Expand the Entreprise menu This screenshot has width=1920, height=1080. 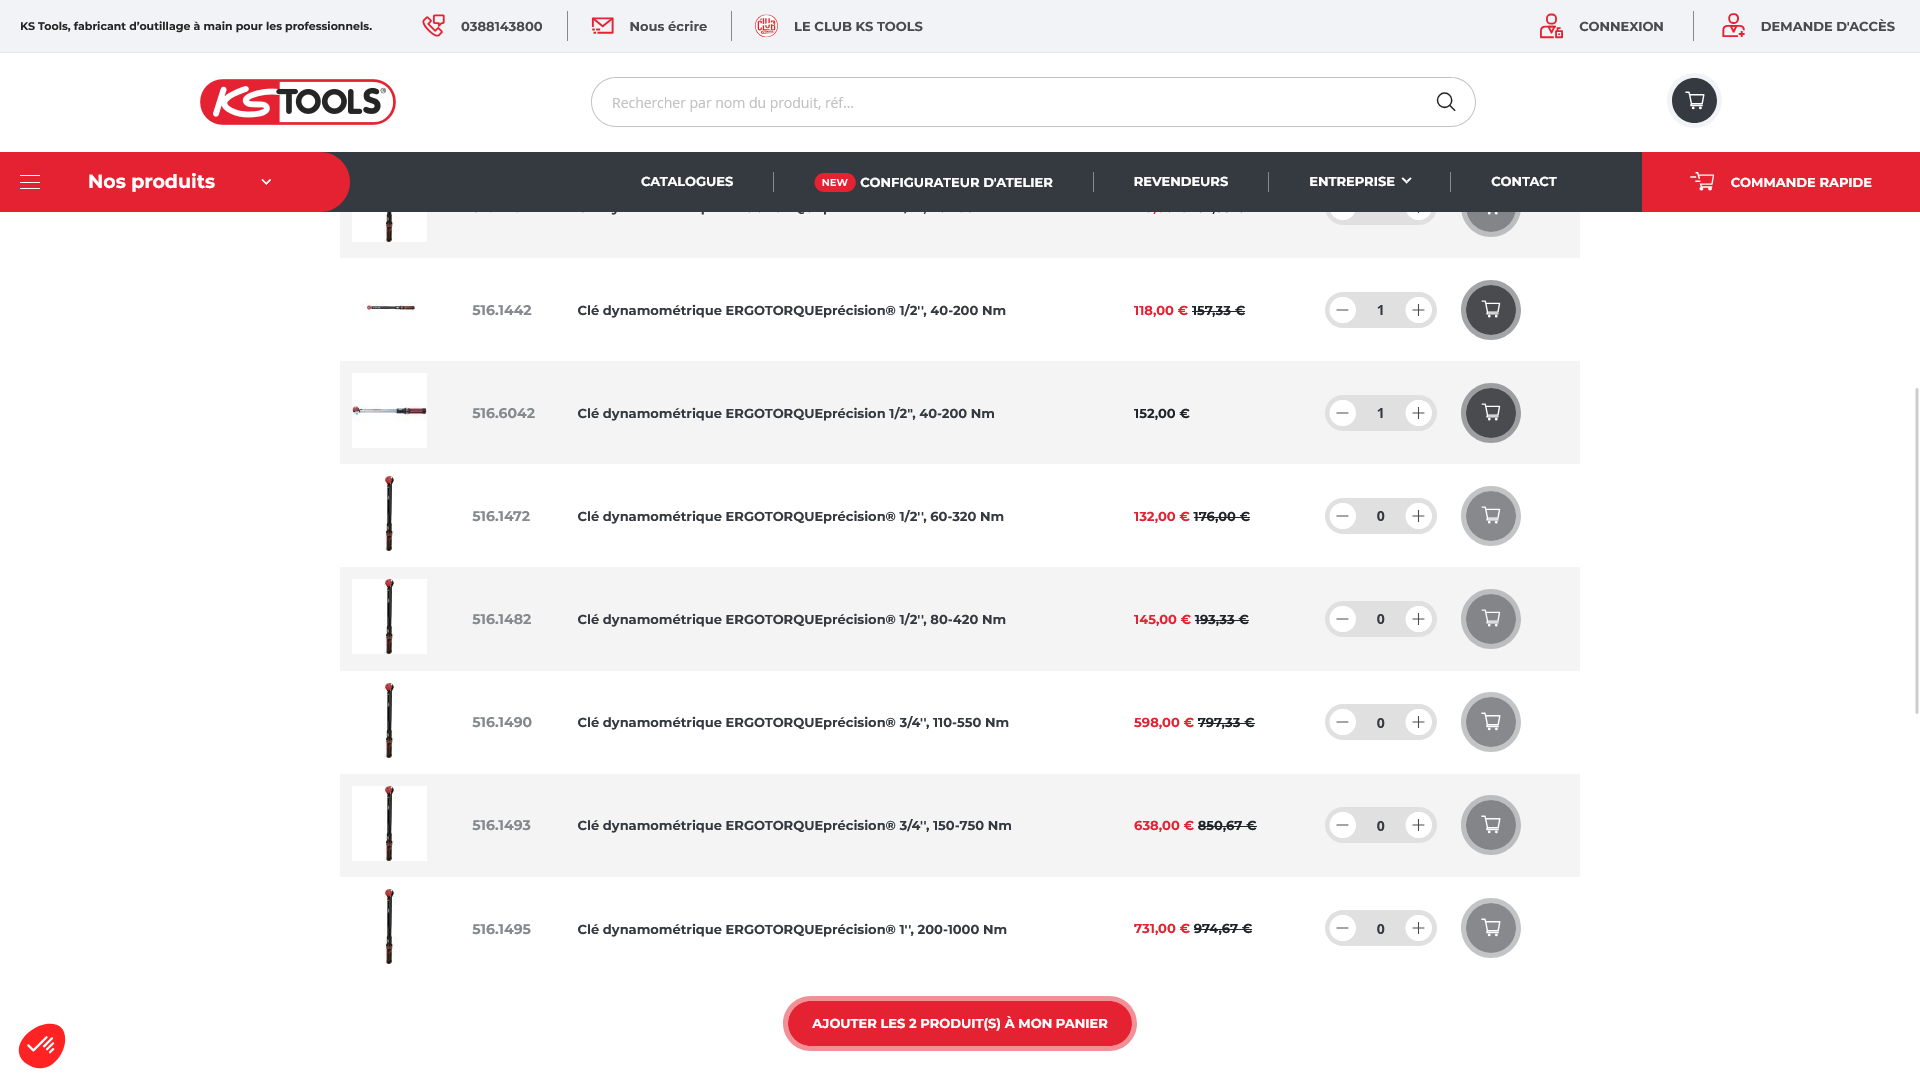pos(1360,181)
